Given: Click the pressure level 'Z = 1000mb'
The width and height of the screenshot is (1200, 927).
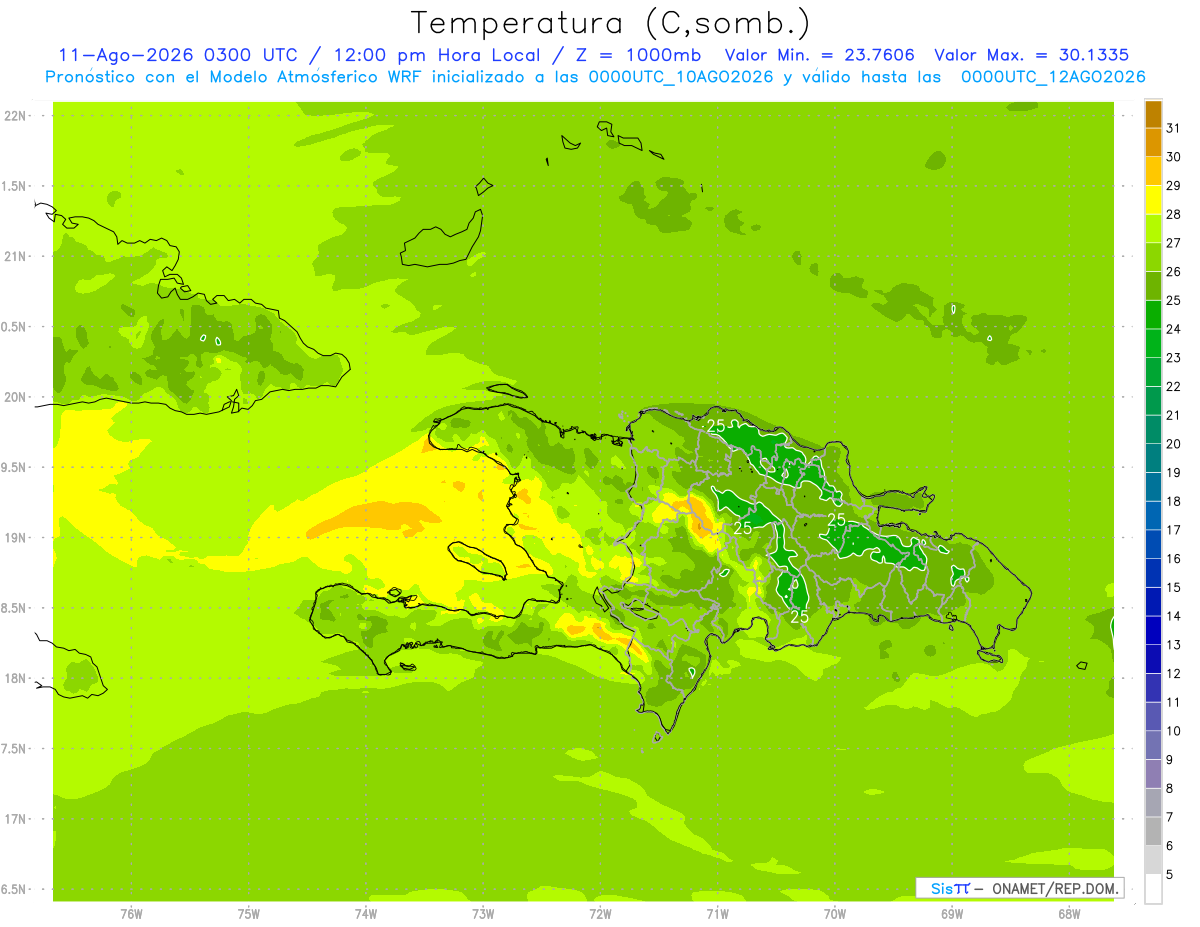Looking at the screenshot, I should (637, 55).
